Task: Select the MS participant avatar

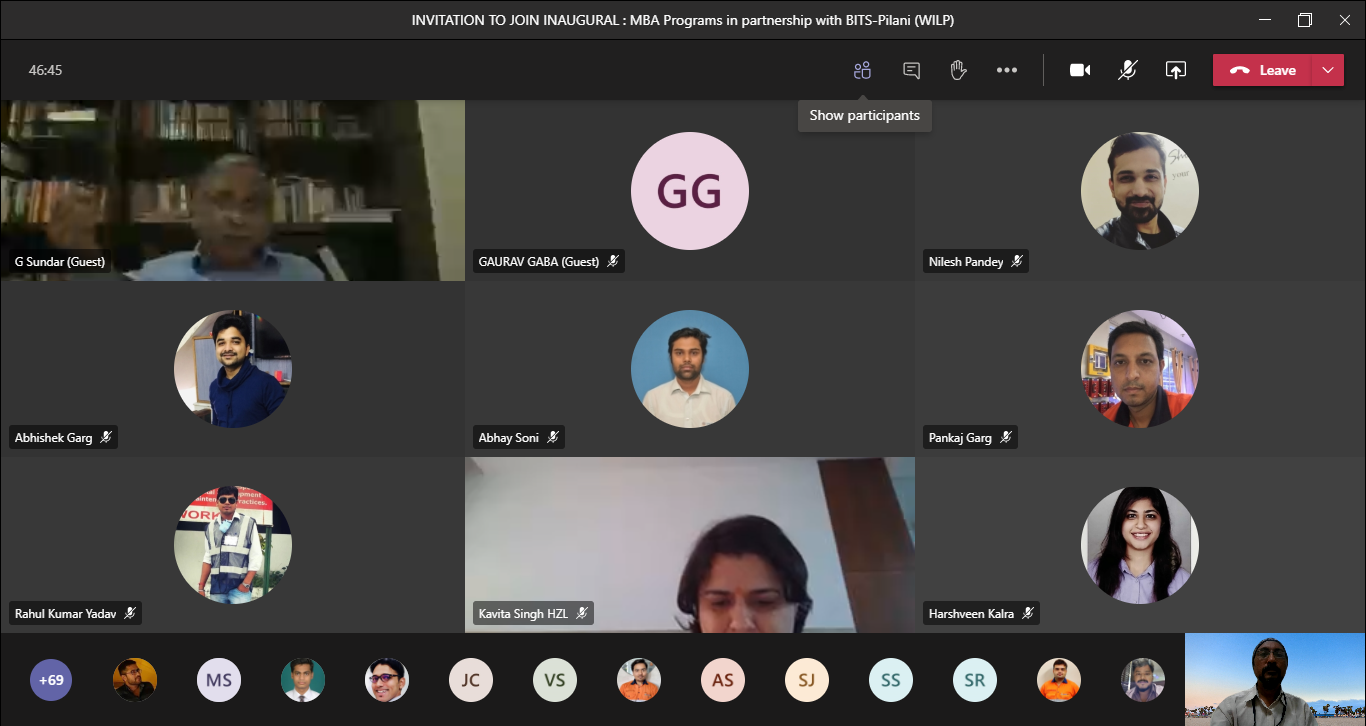Action: tap(219, 680)
